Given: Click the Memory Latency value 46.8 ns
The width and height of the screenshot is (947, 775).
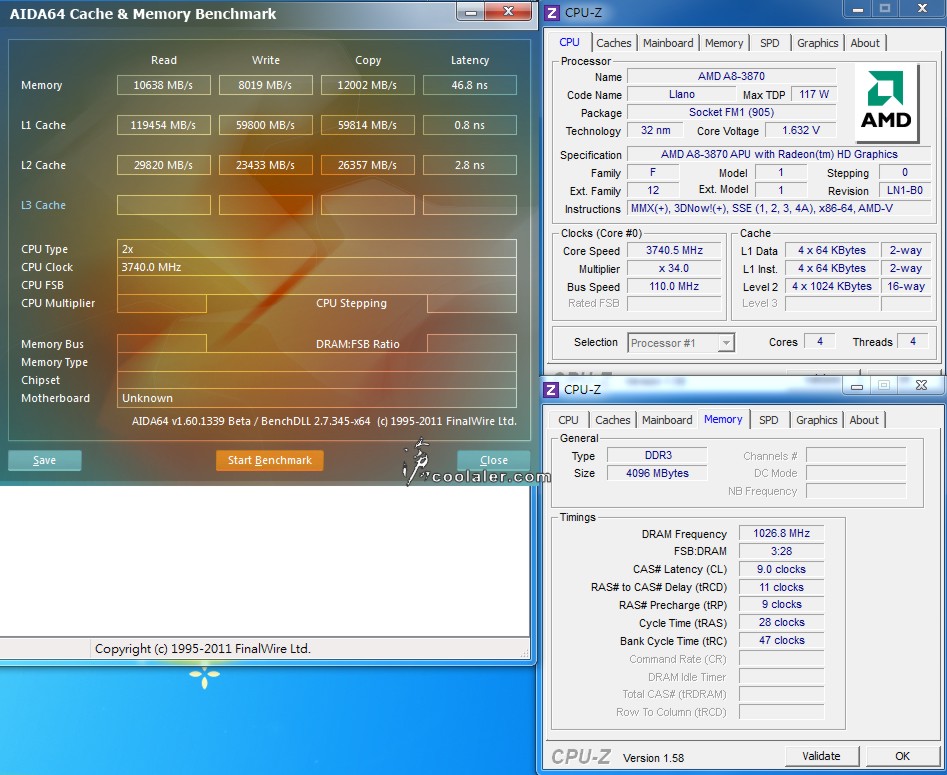Looking at the screenshot, I should click(x=470, y=85).
